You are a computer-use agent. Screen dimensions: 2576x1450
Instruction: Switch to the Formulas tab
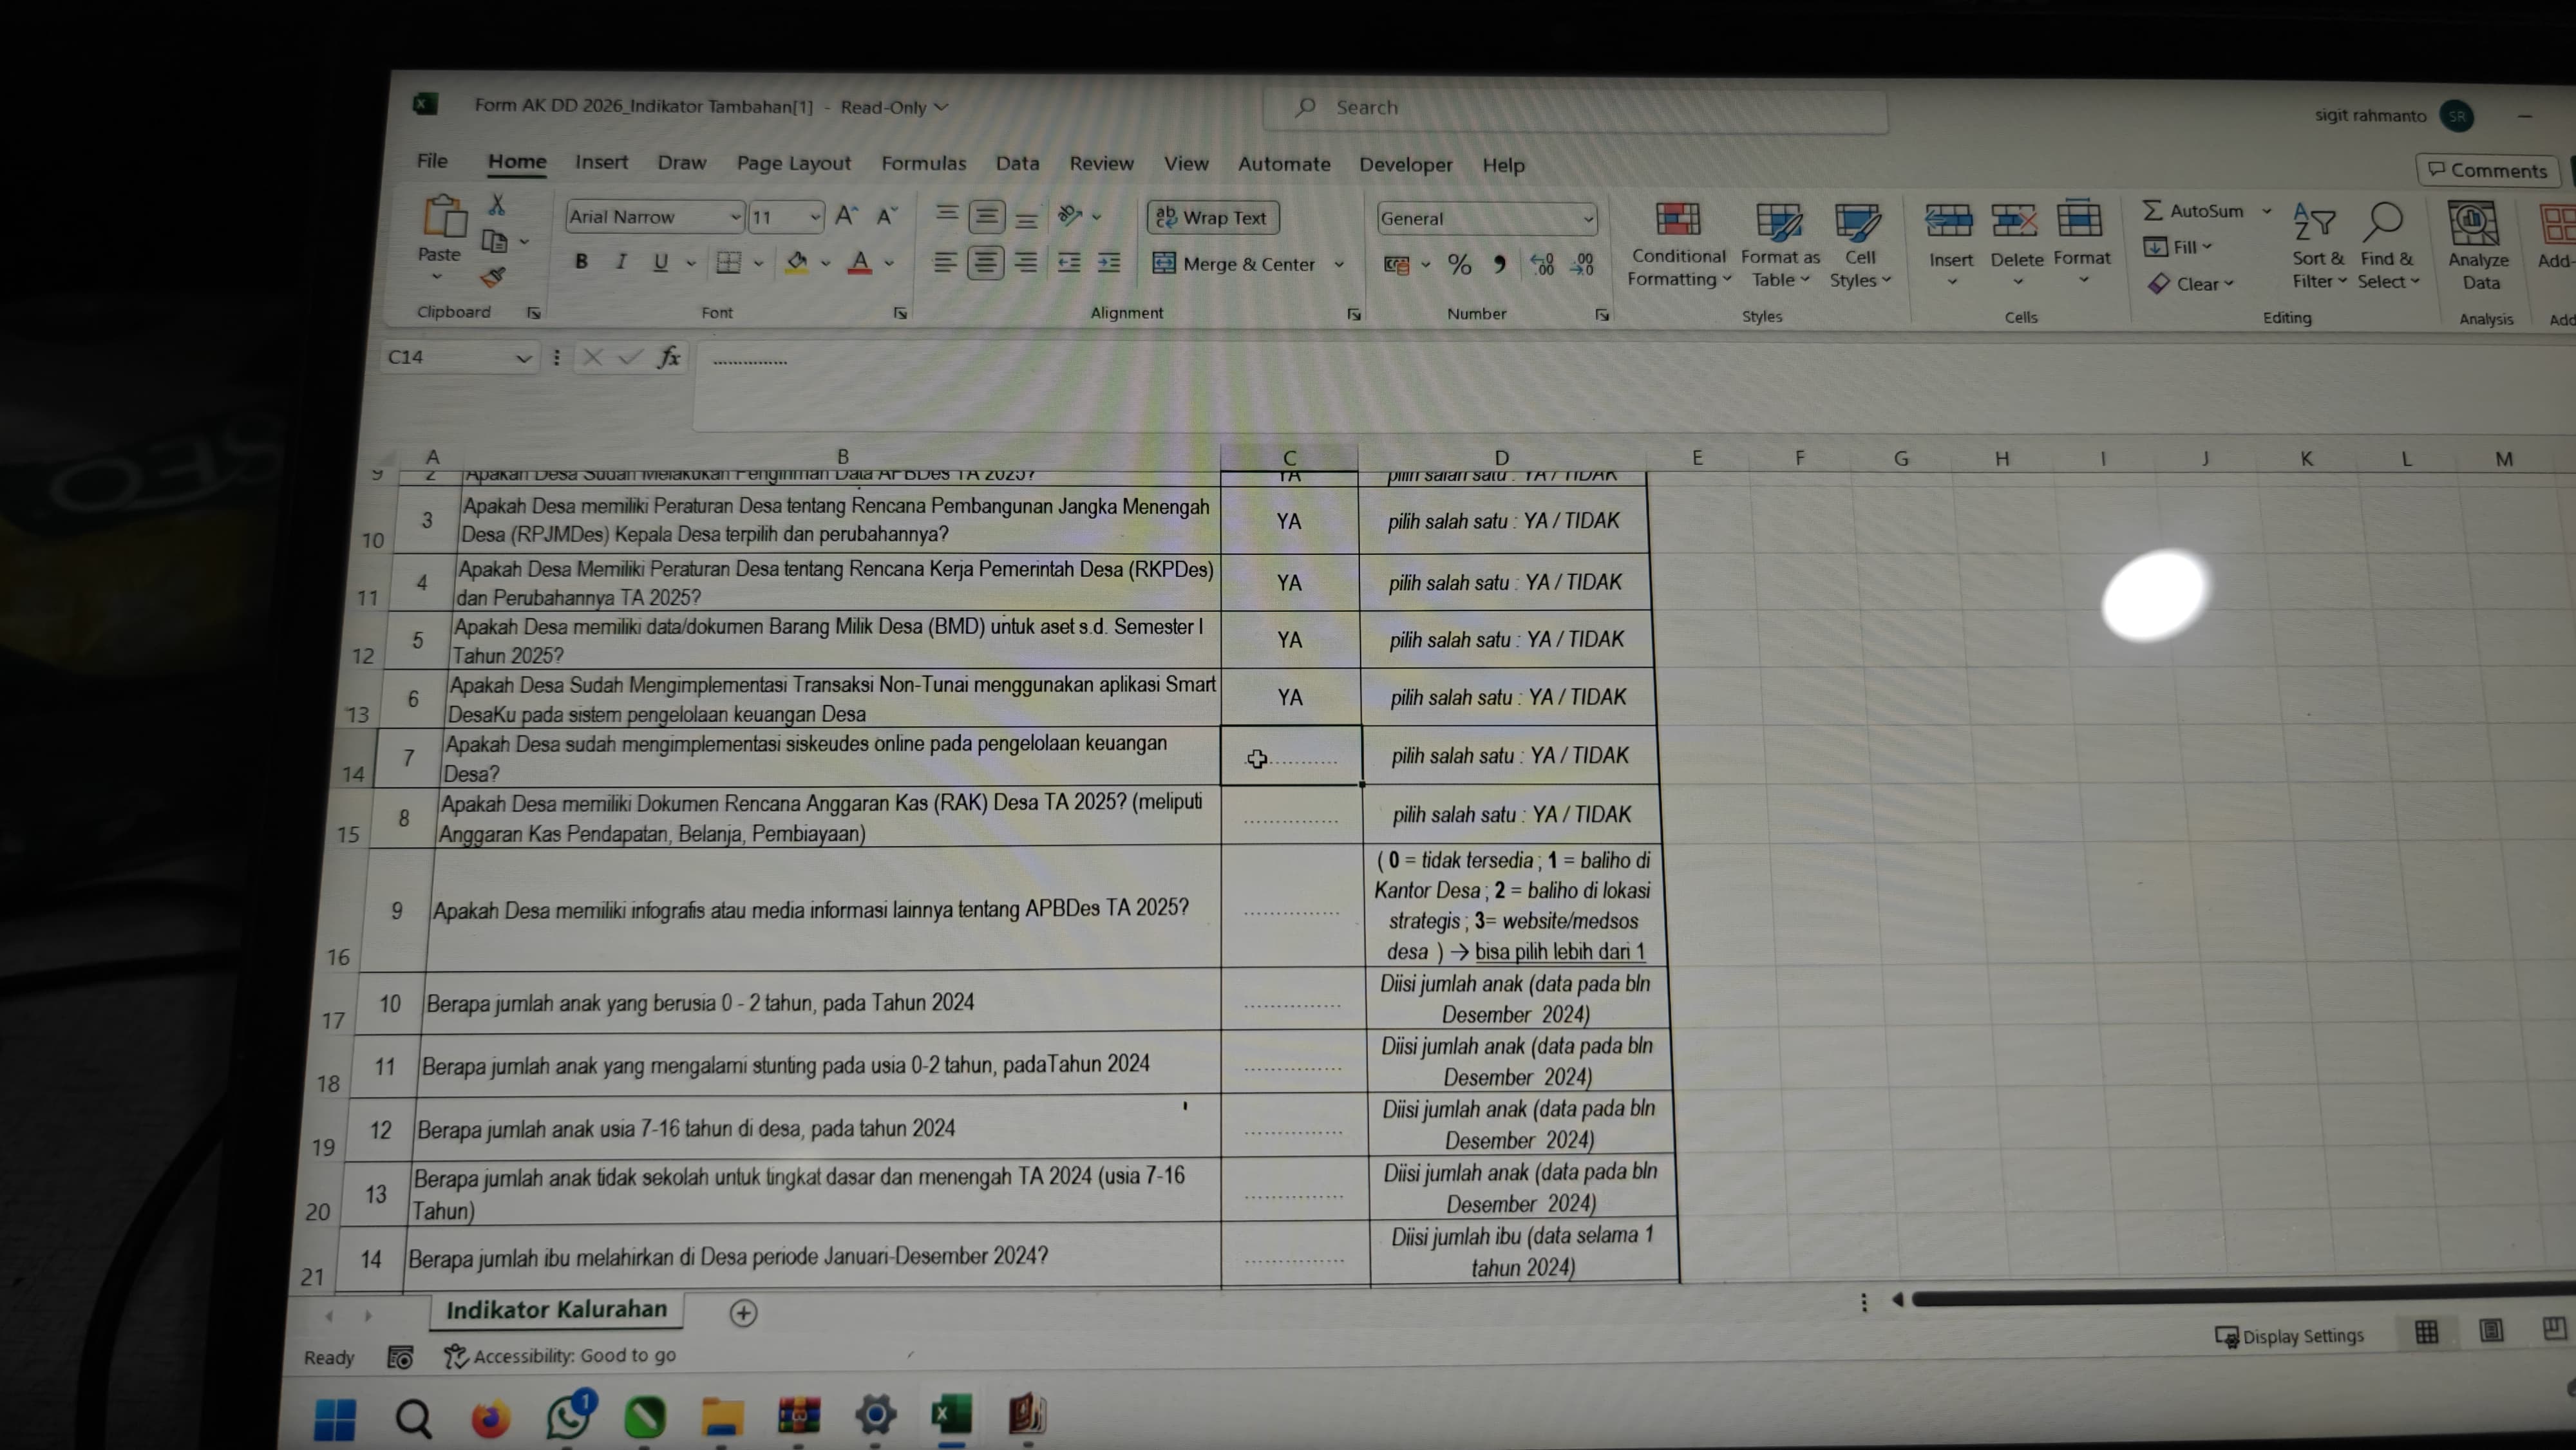click(923, 163)
